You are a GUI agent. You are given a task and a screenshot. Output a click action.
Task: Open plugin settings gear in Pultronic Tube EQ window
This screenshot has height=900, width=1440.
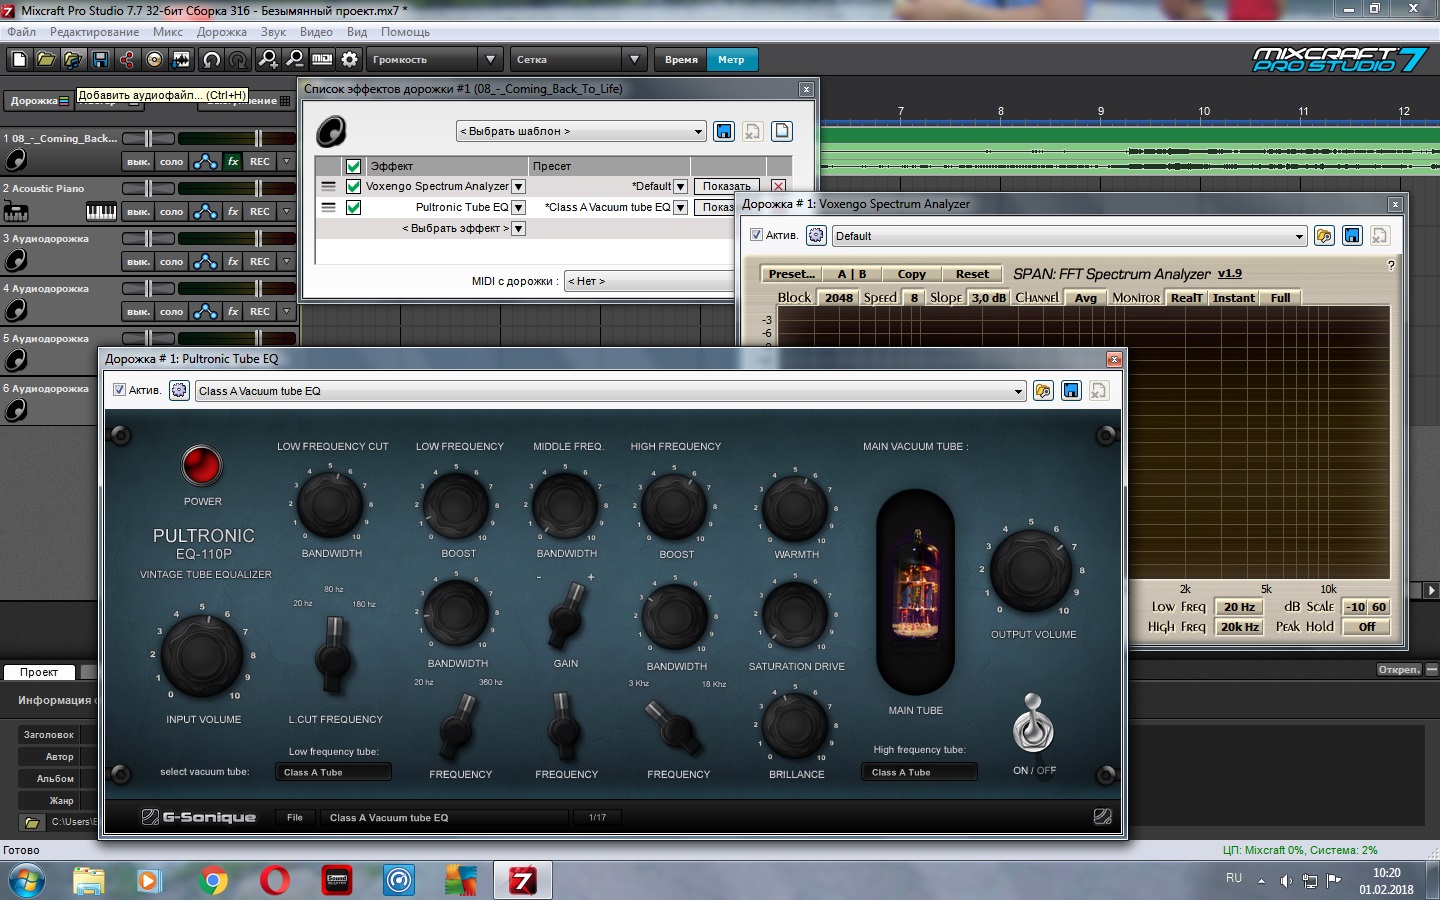coord(179,390)
